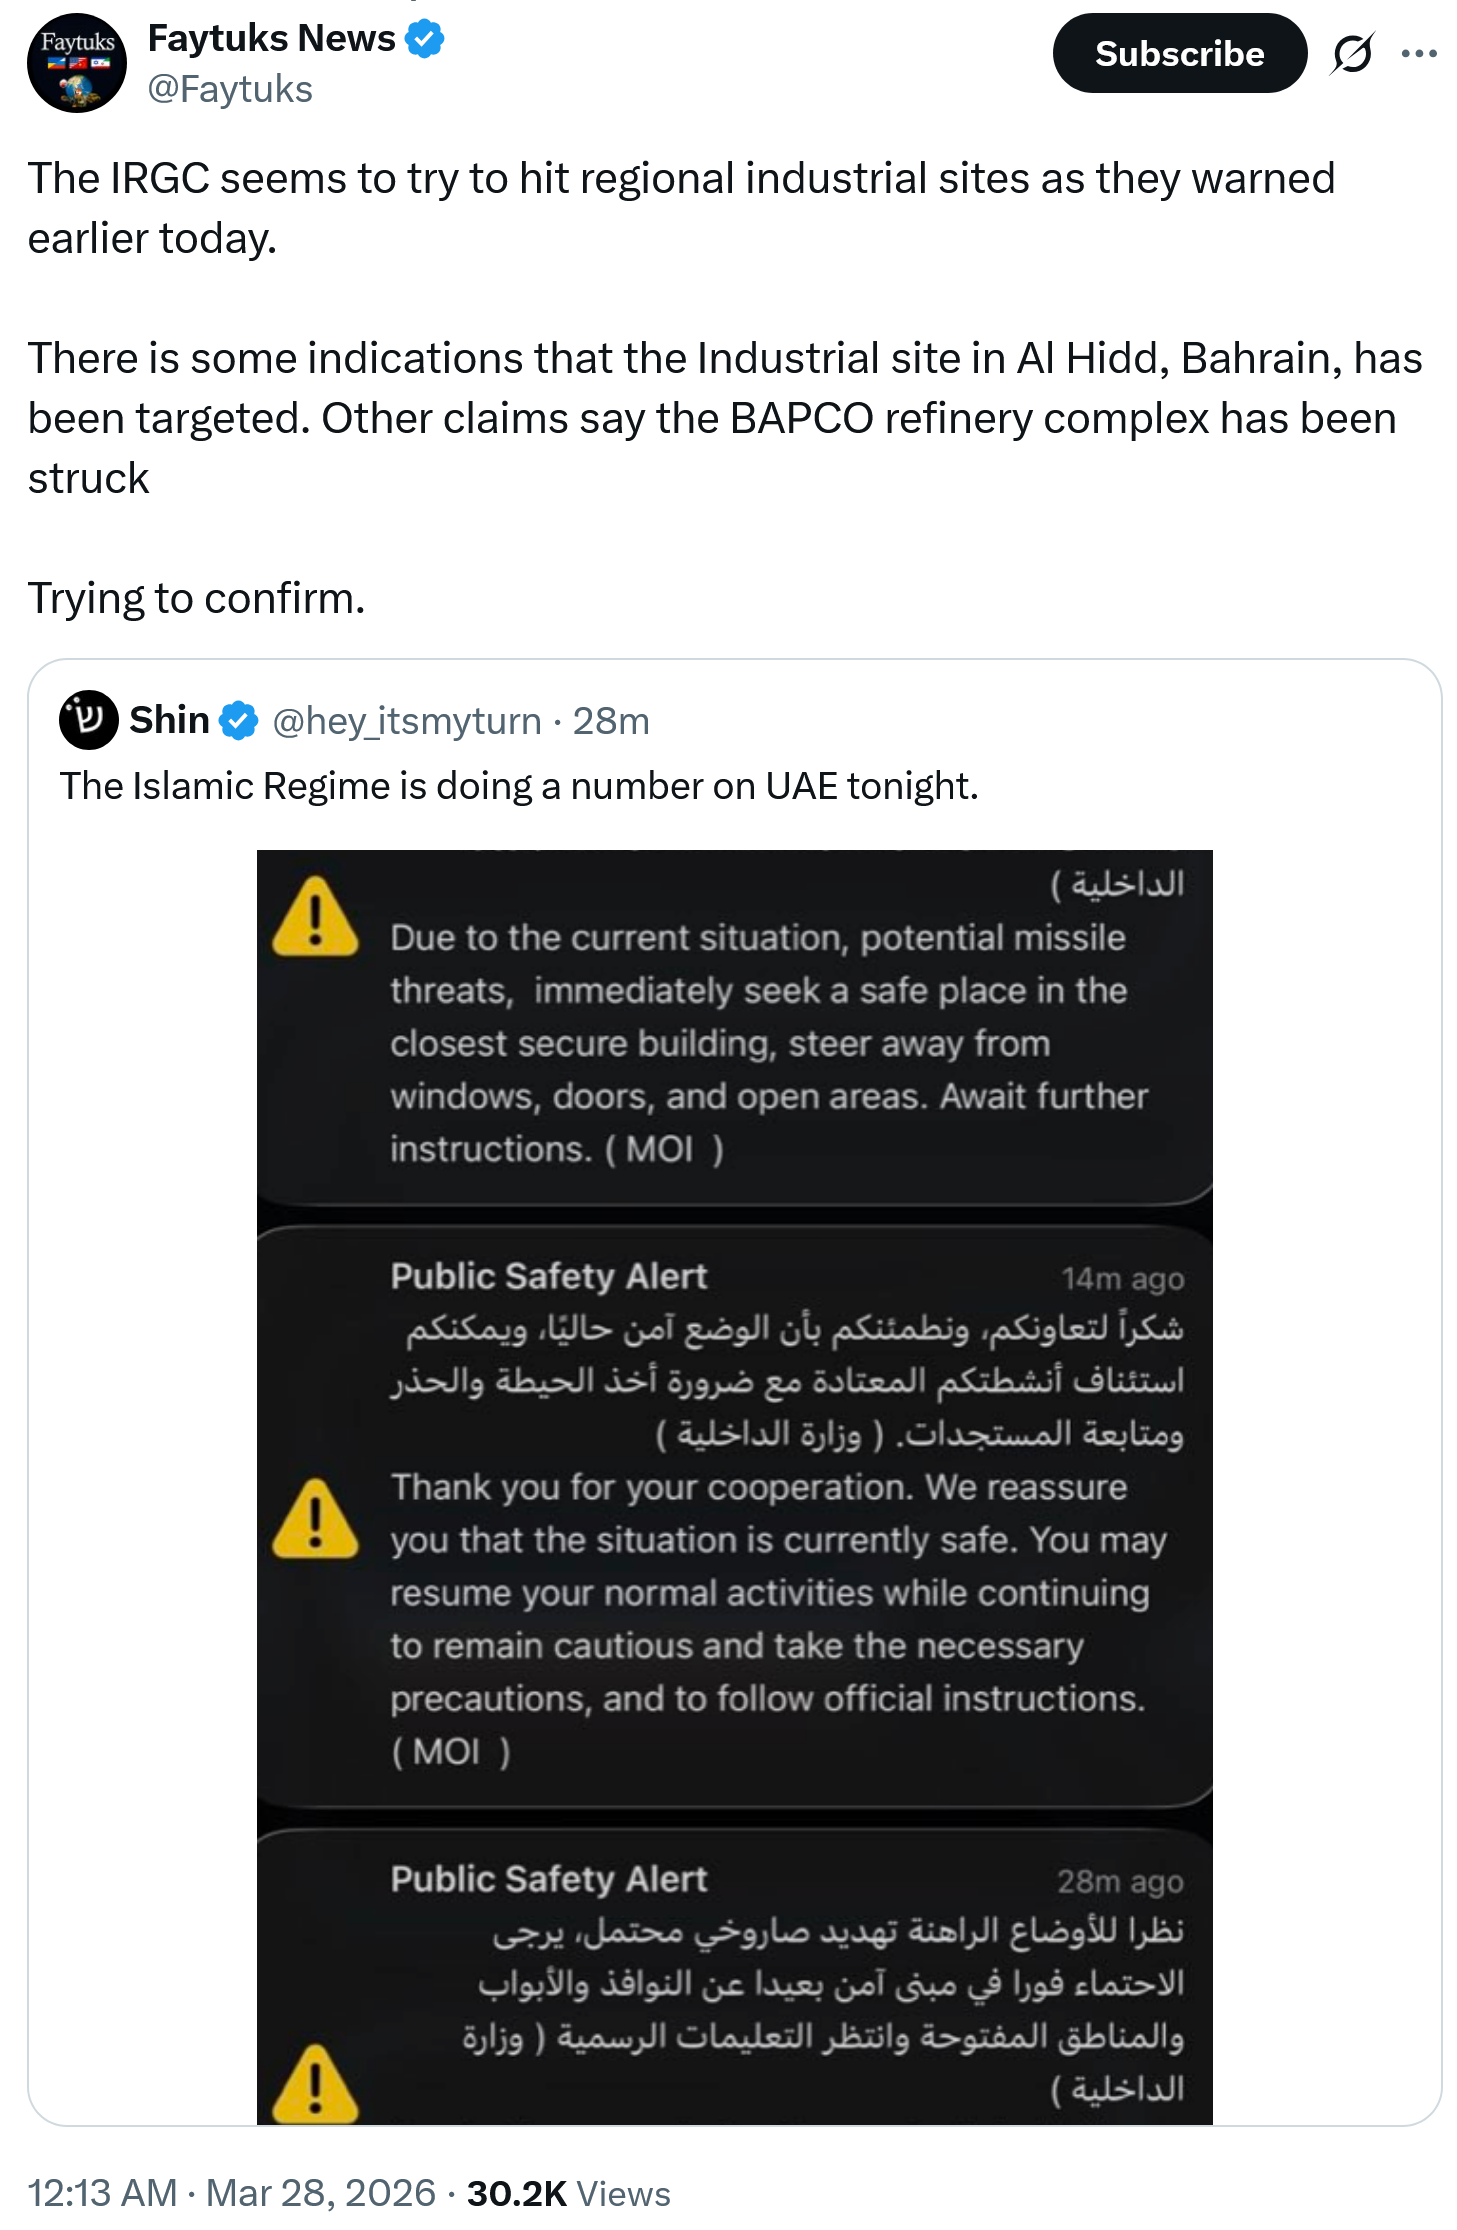Open the Faytuks News display name
Viewport: 1457px width, 2230px height.
[271, 38]
